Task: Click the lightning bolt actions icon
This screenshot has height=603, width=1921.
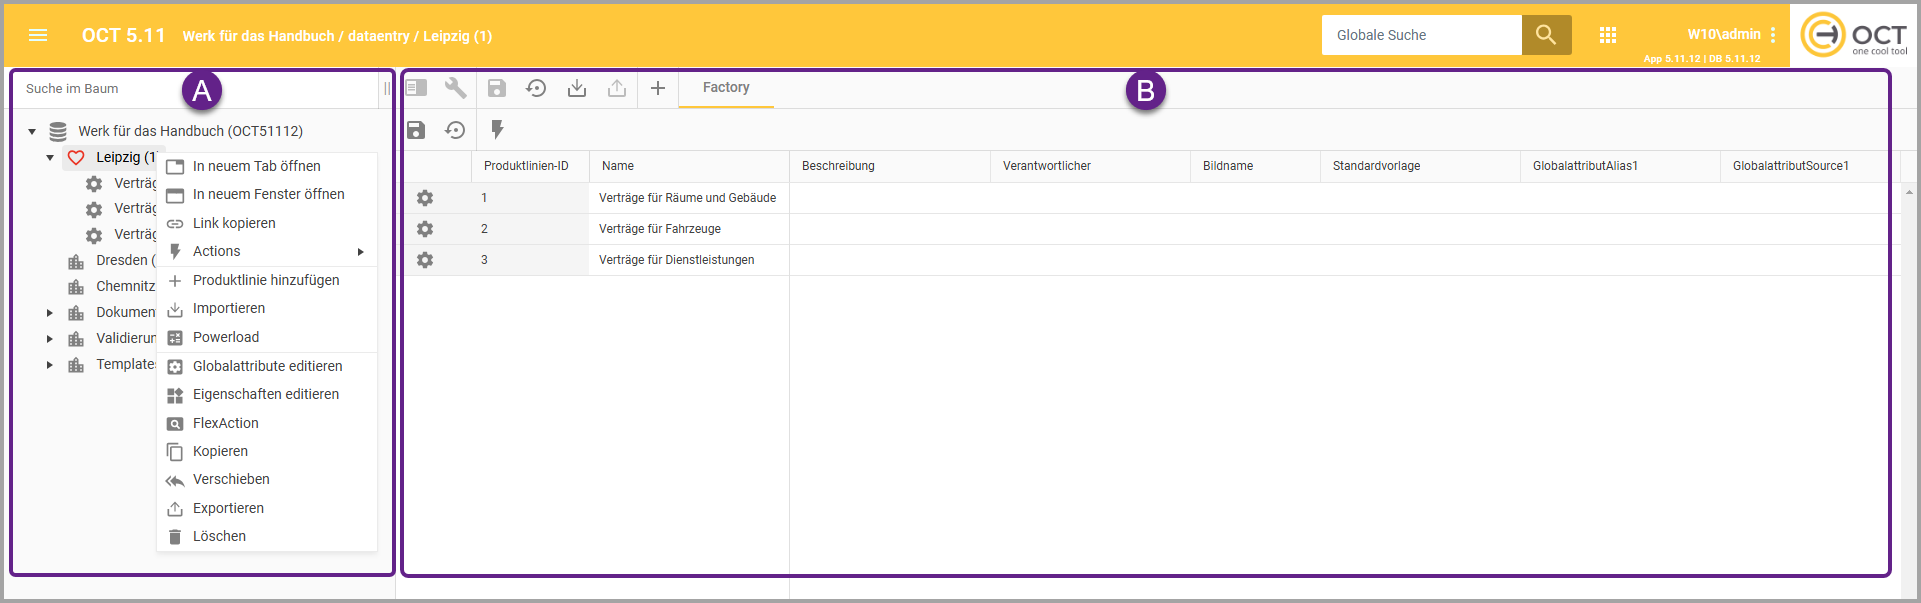Action: tap(497, 130)
